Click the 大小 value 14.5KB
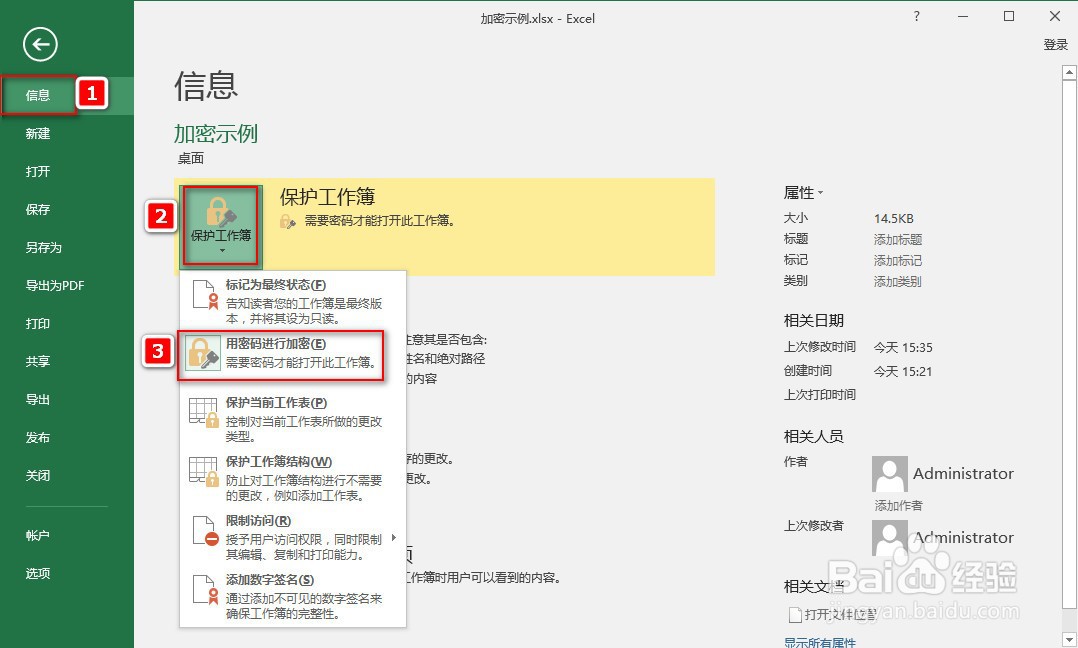The image size is (1078, 648). (894, 219)
